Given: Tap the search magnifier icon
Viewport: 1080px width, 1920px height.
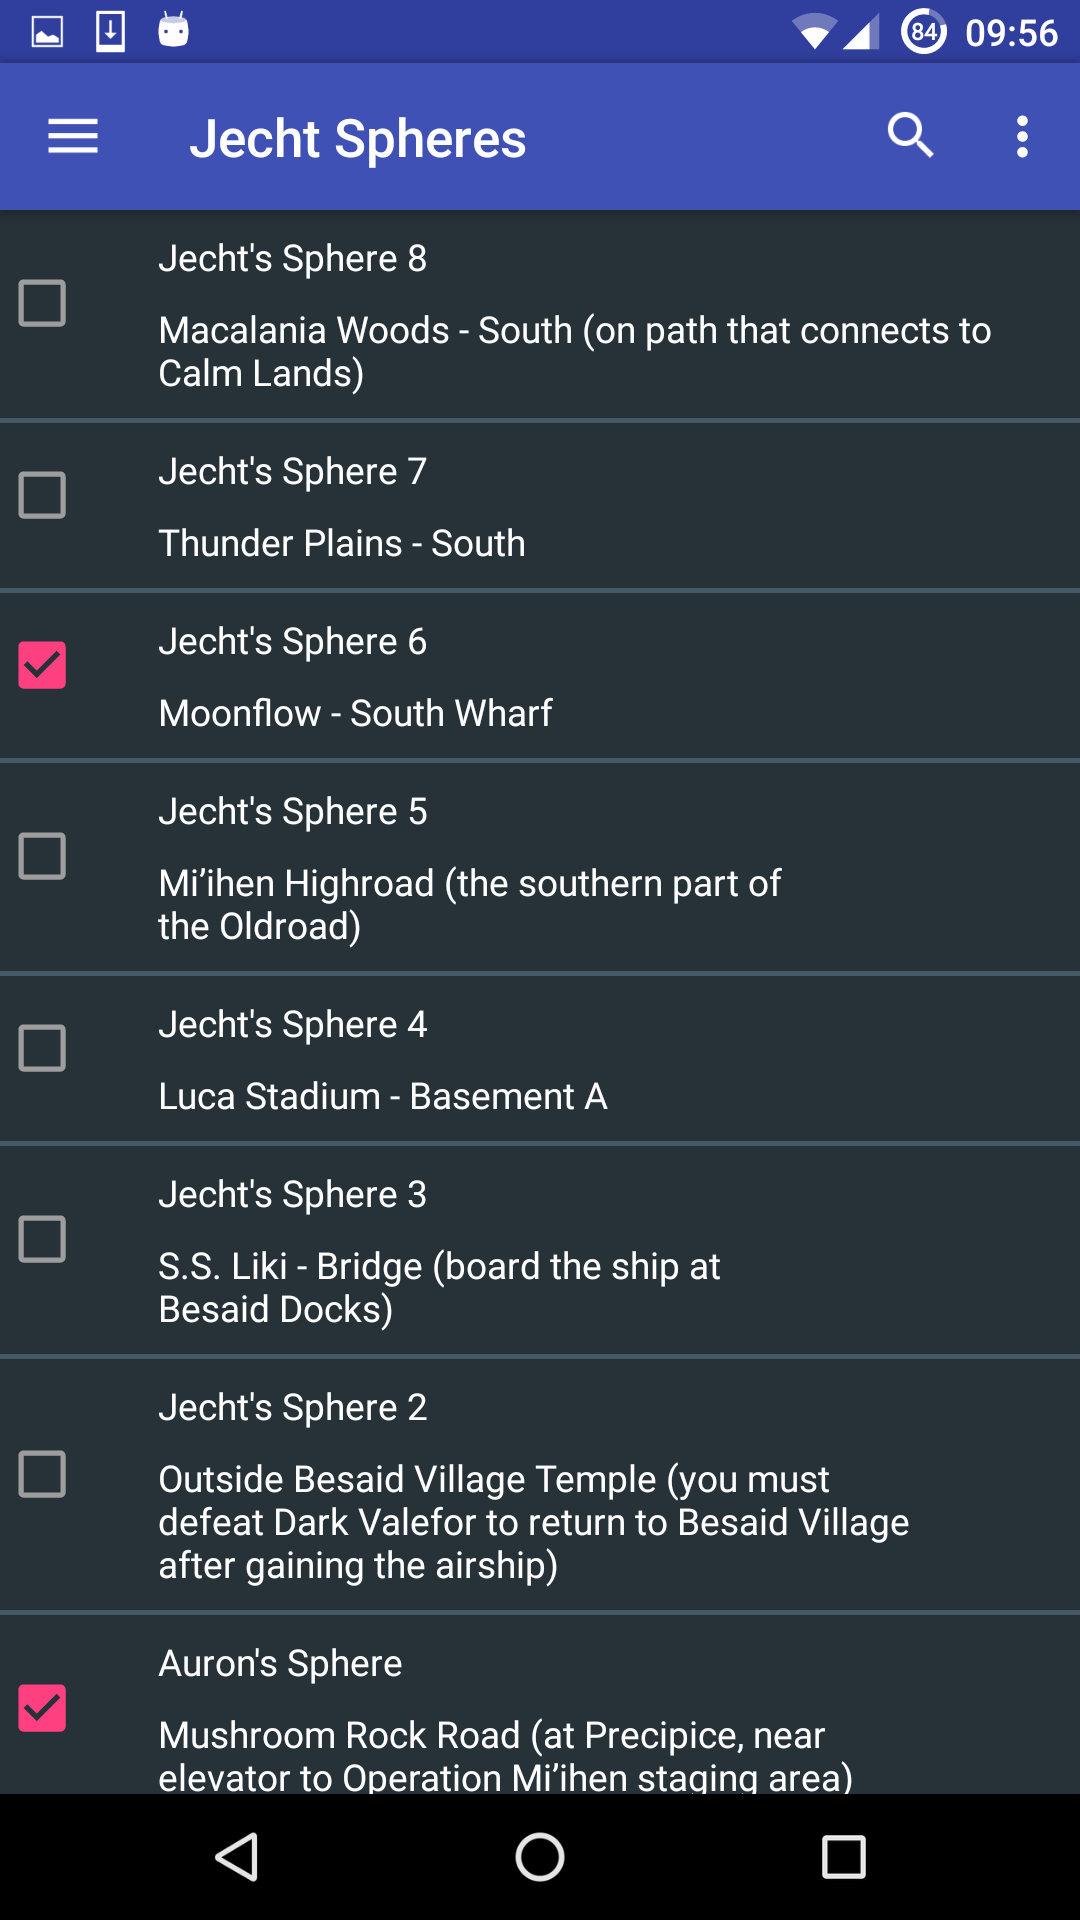Looking at the screenshot, I should point(910,135).
